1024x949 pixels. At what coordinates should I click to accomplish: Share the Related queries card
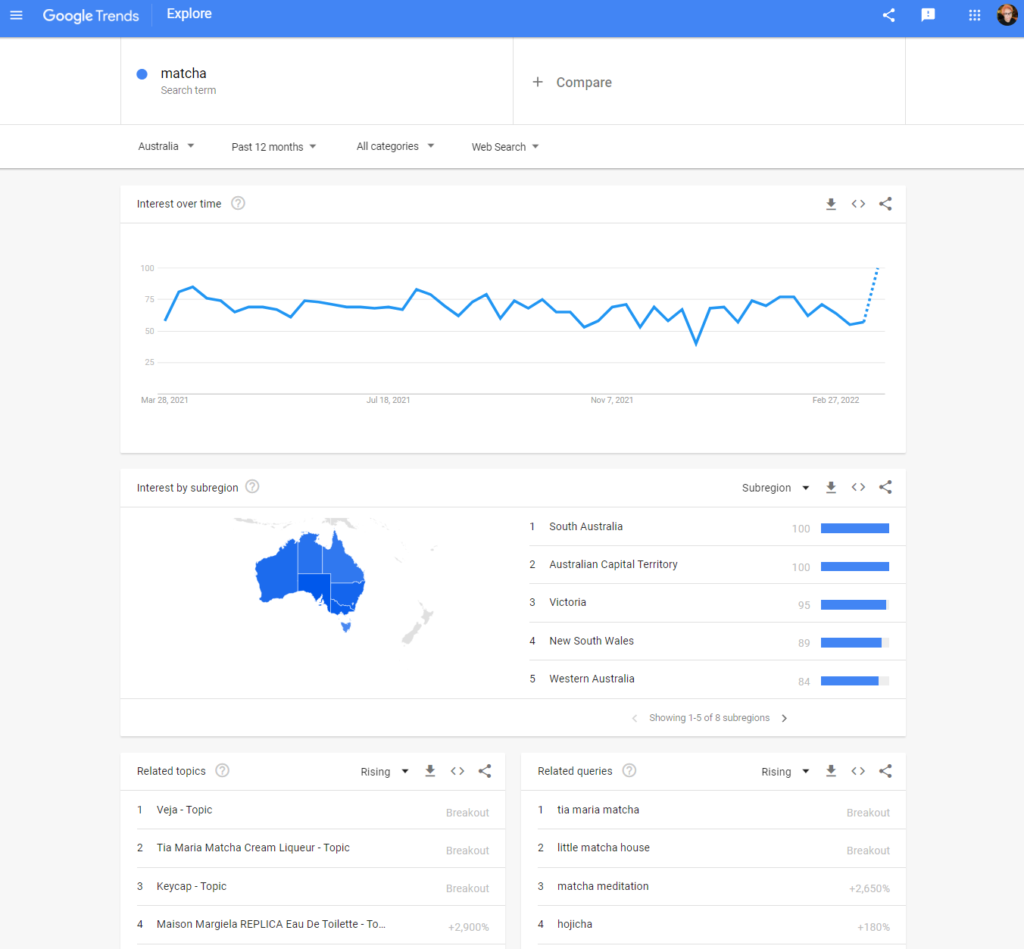tap(886, 771)
